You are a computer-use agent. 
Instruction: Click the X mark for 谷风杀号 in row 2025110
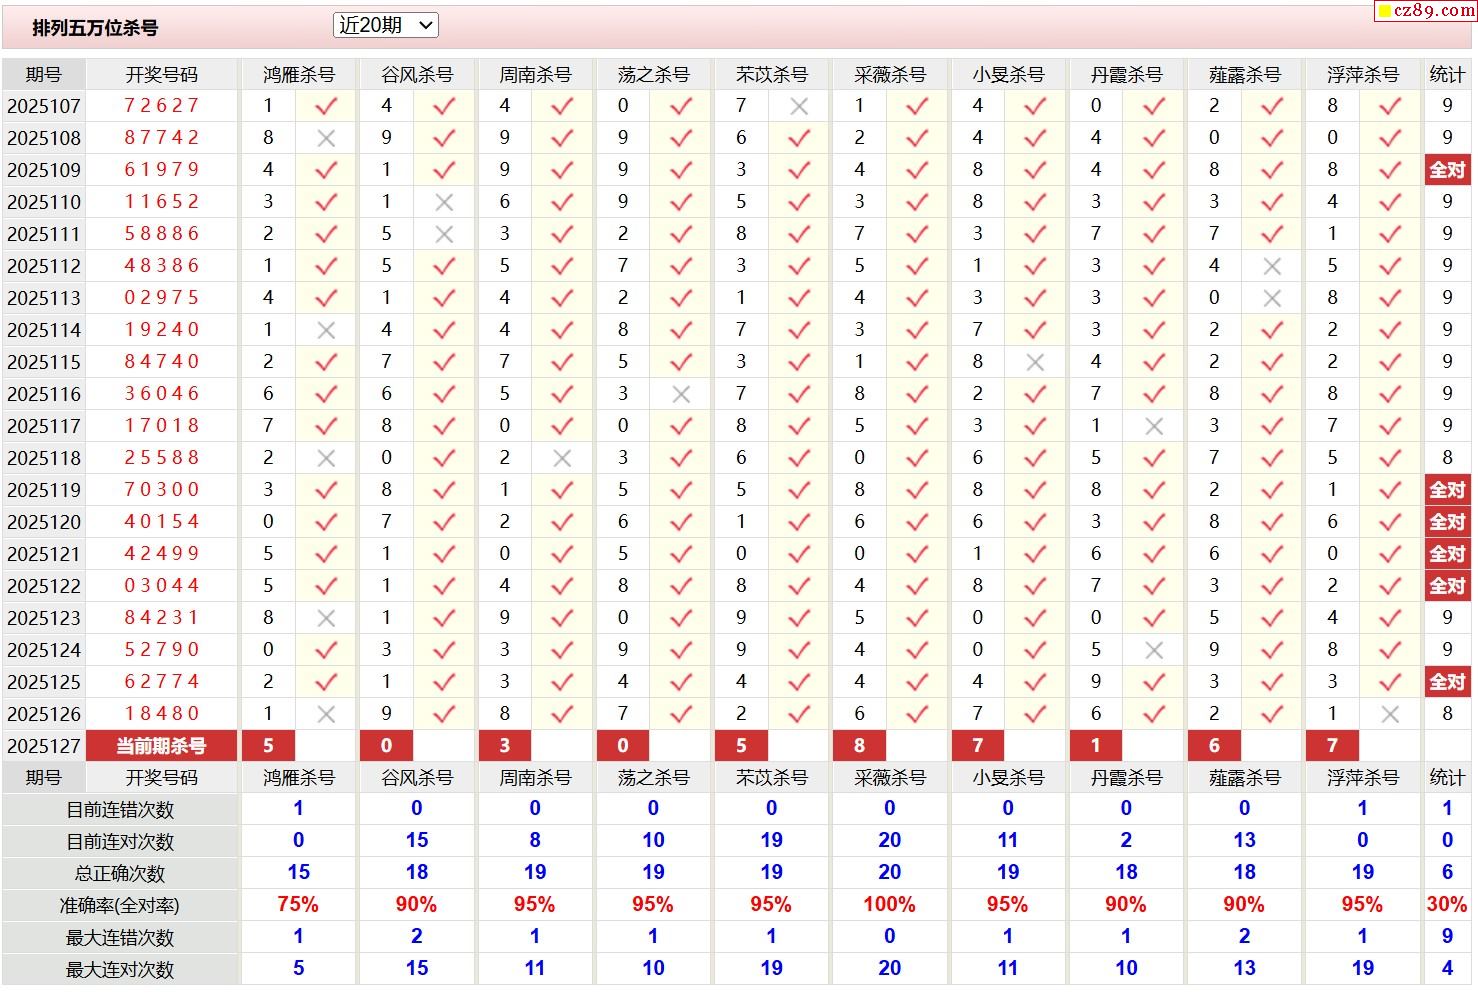tap(444, 202)
